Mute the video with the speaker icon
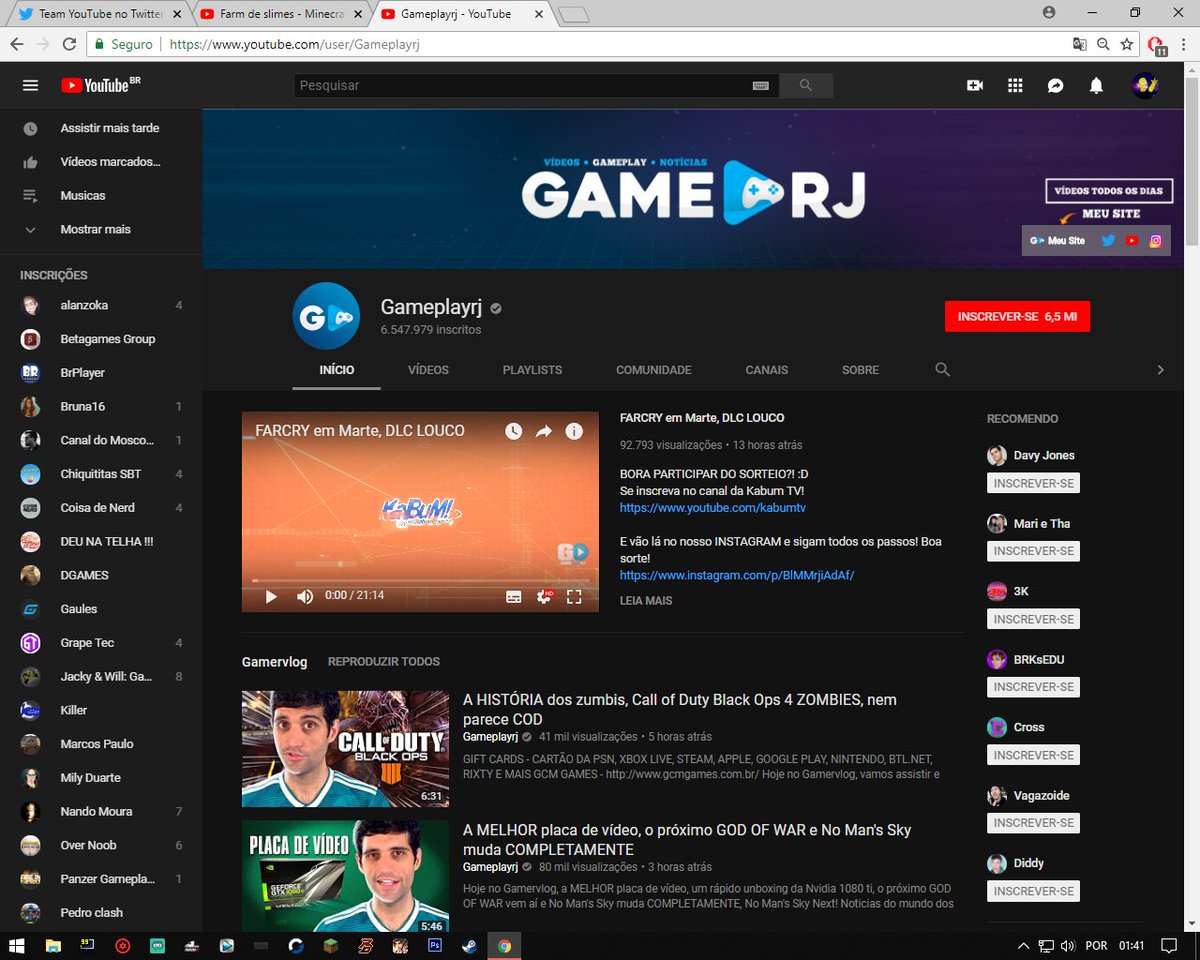Viewport: 1200px width, 960px height. coord(305,596)
